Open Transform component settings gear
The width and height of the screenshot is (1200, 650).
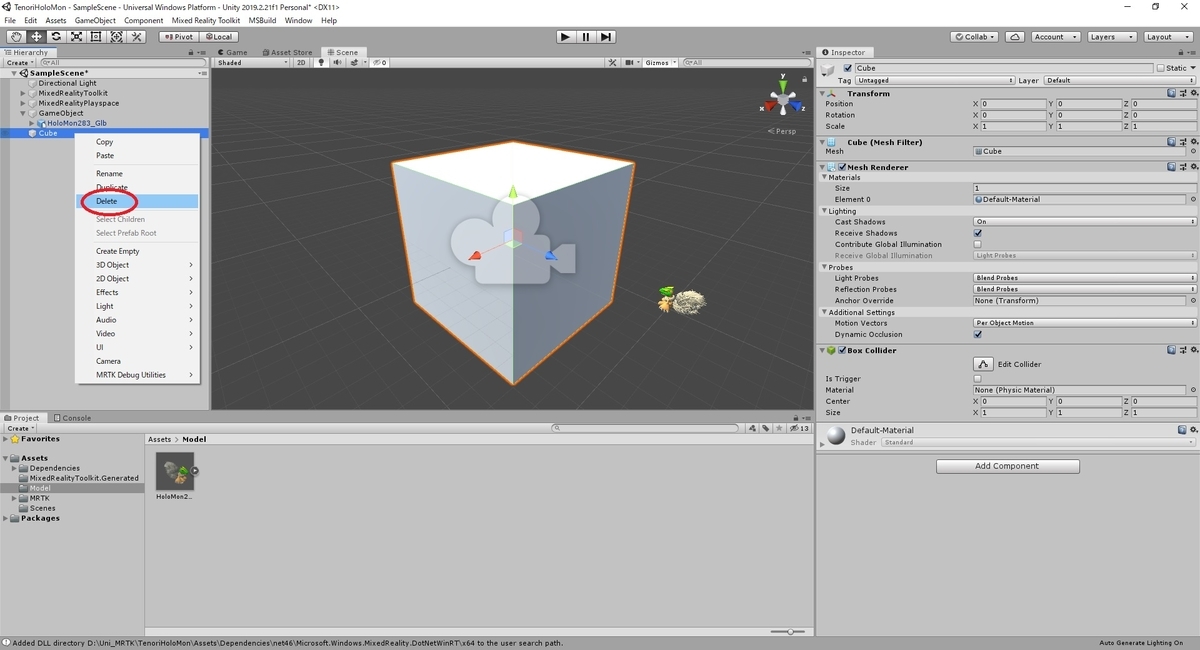click(1193, 93)
